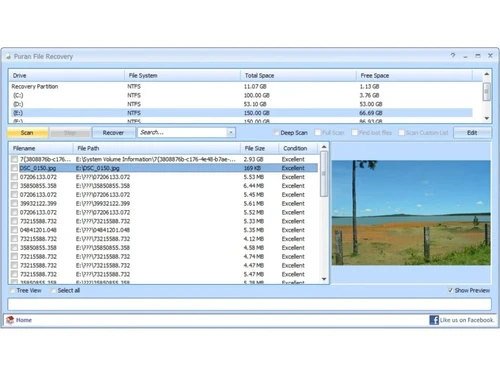Uncheck the Show Preview checkbox
This screenshot has width=500, height=375.
tap(450, 291)
